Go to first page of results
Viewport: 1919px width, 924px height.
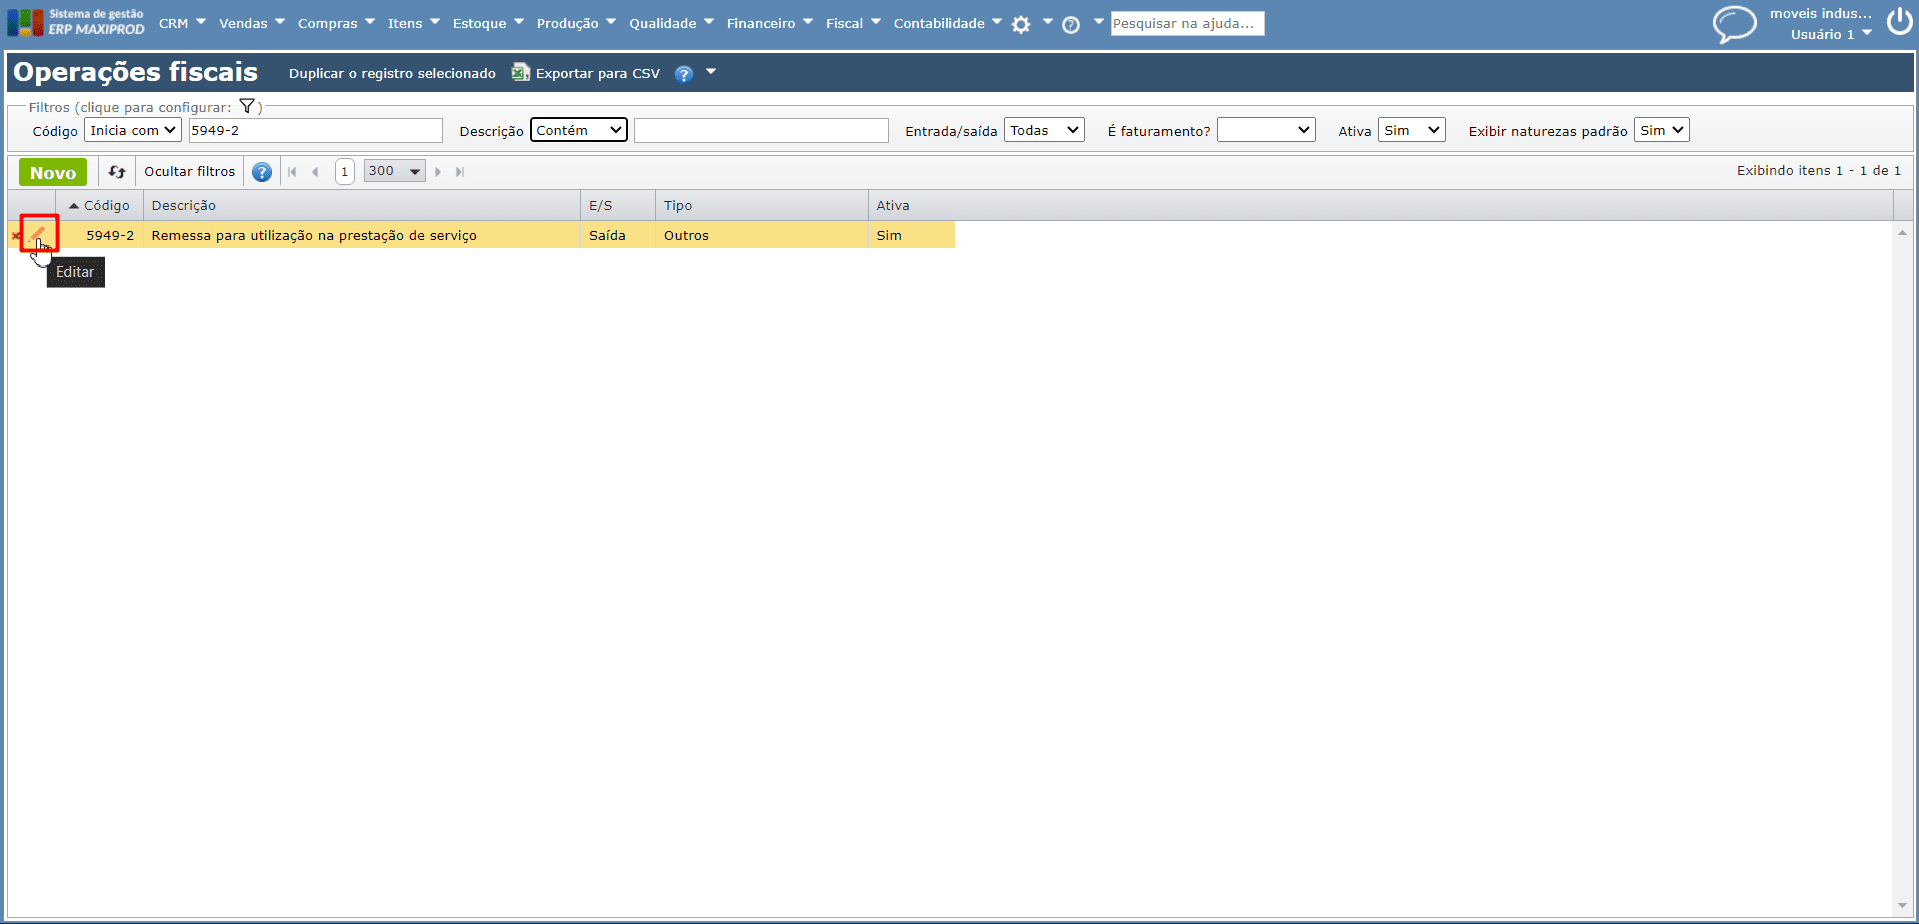coord(292,172)
